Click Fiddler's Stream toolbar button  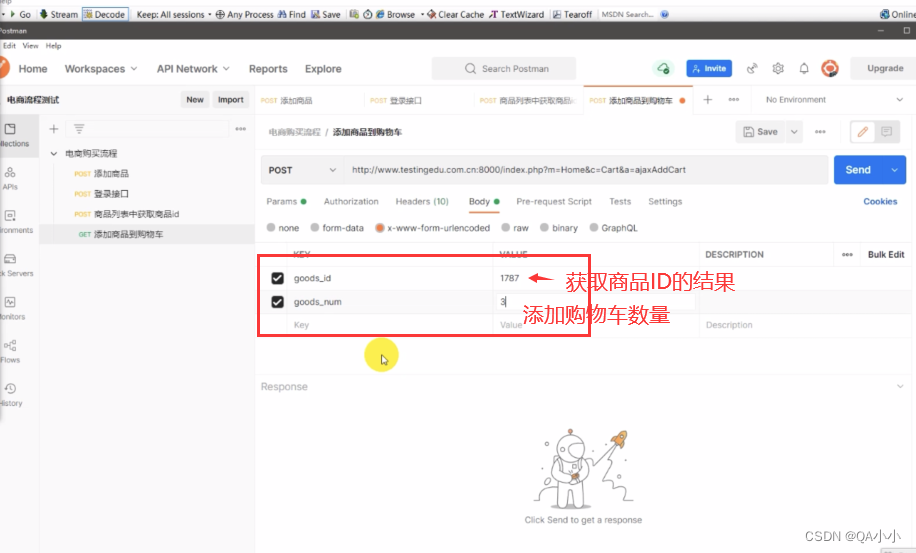point(59,14)
